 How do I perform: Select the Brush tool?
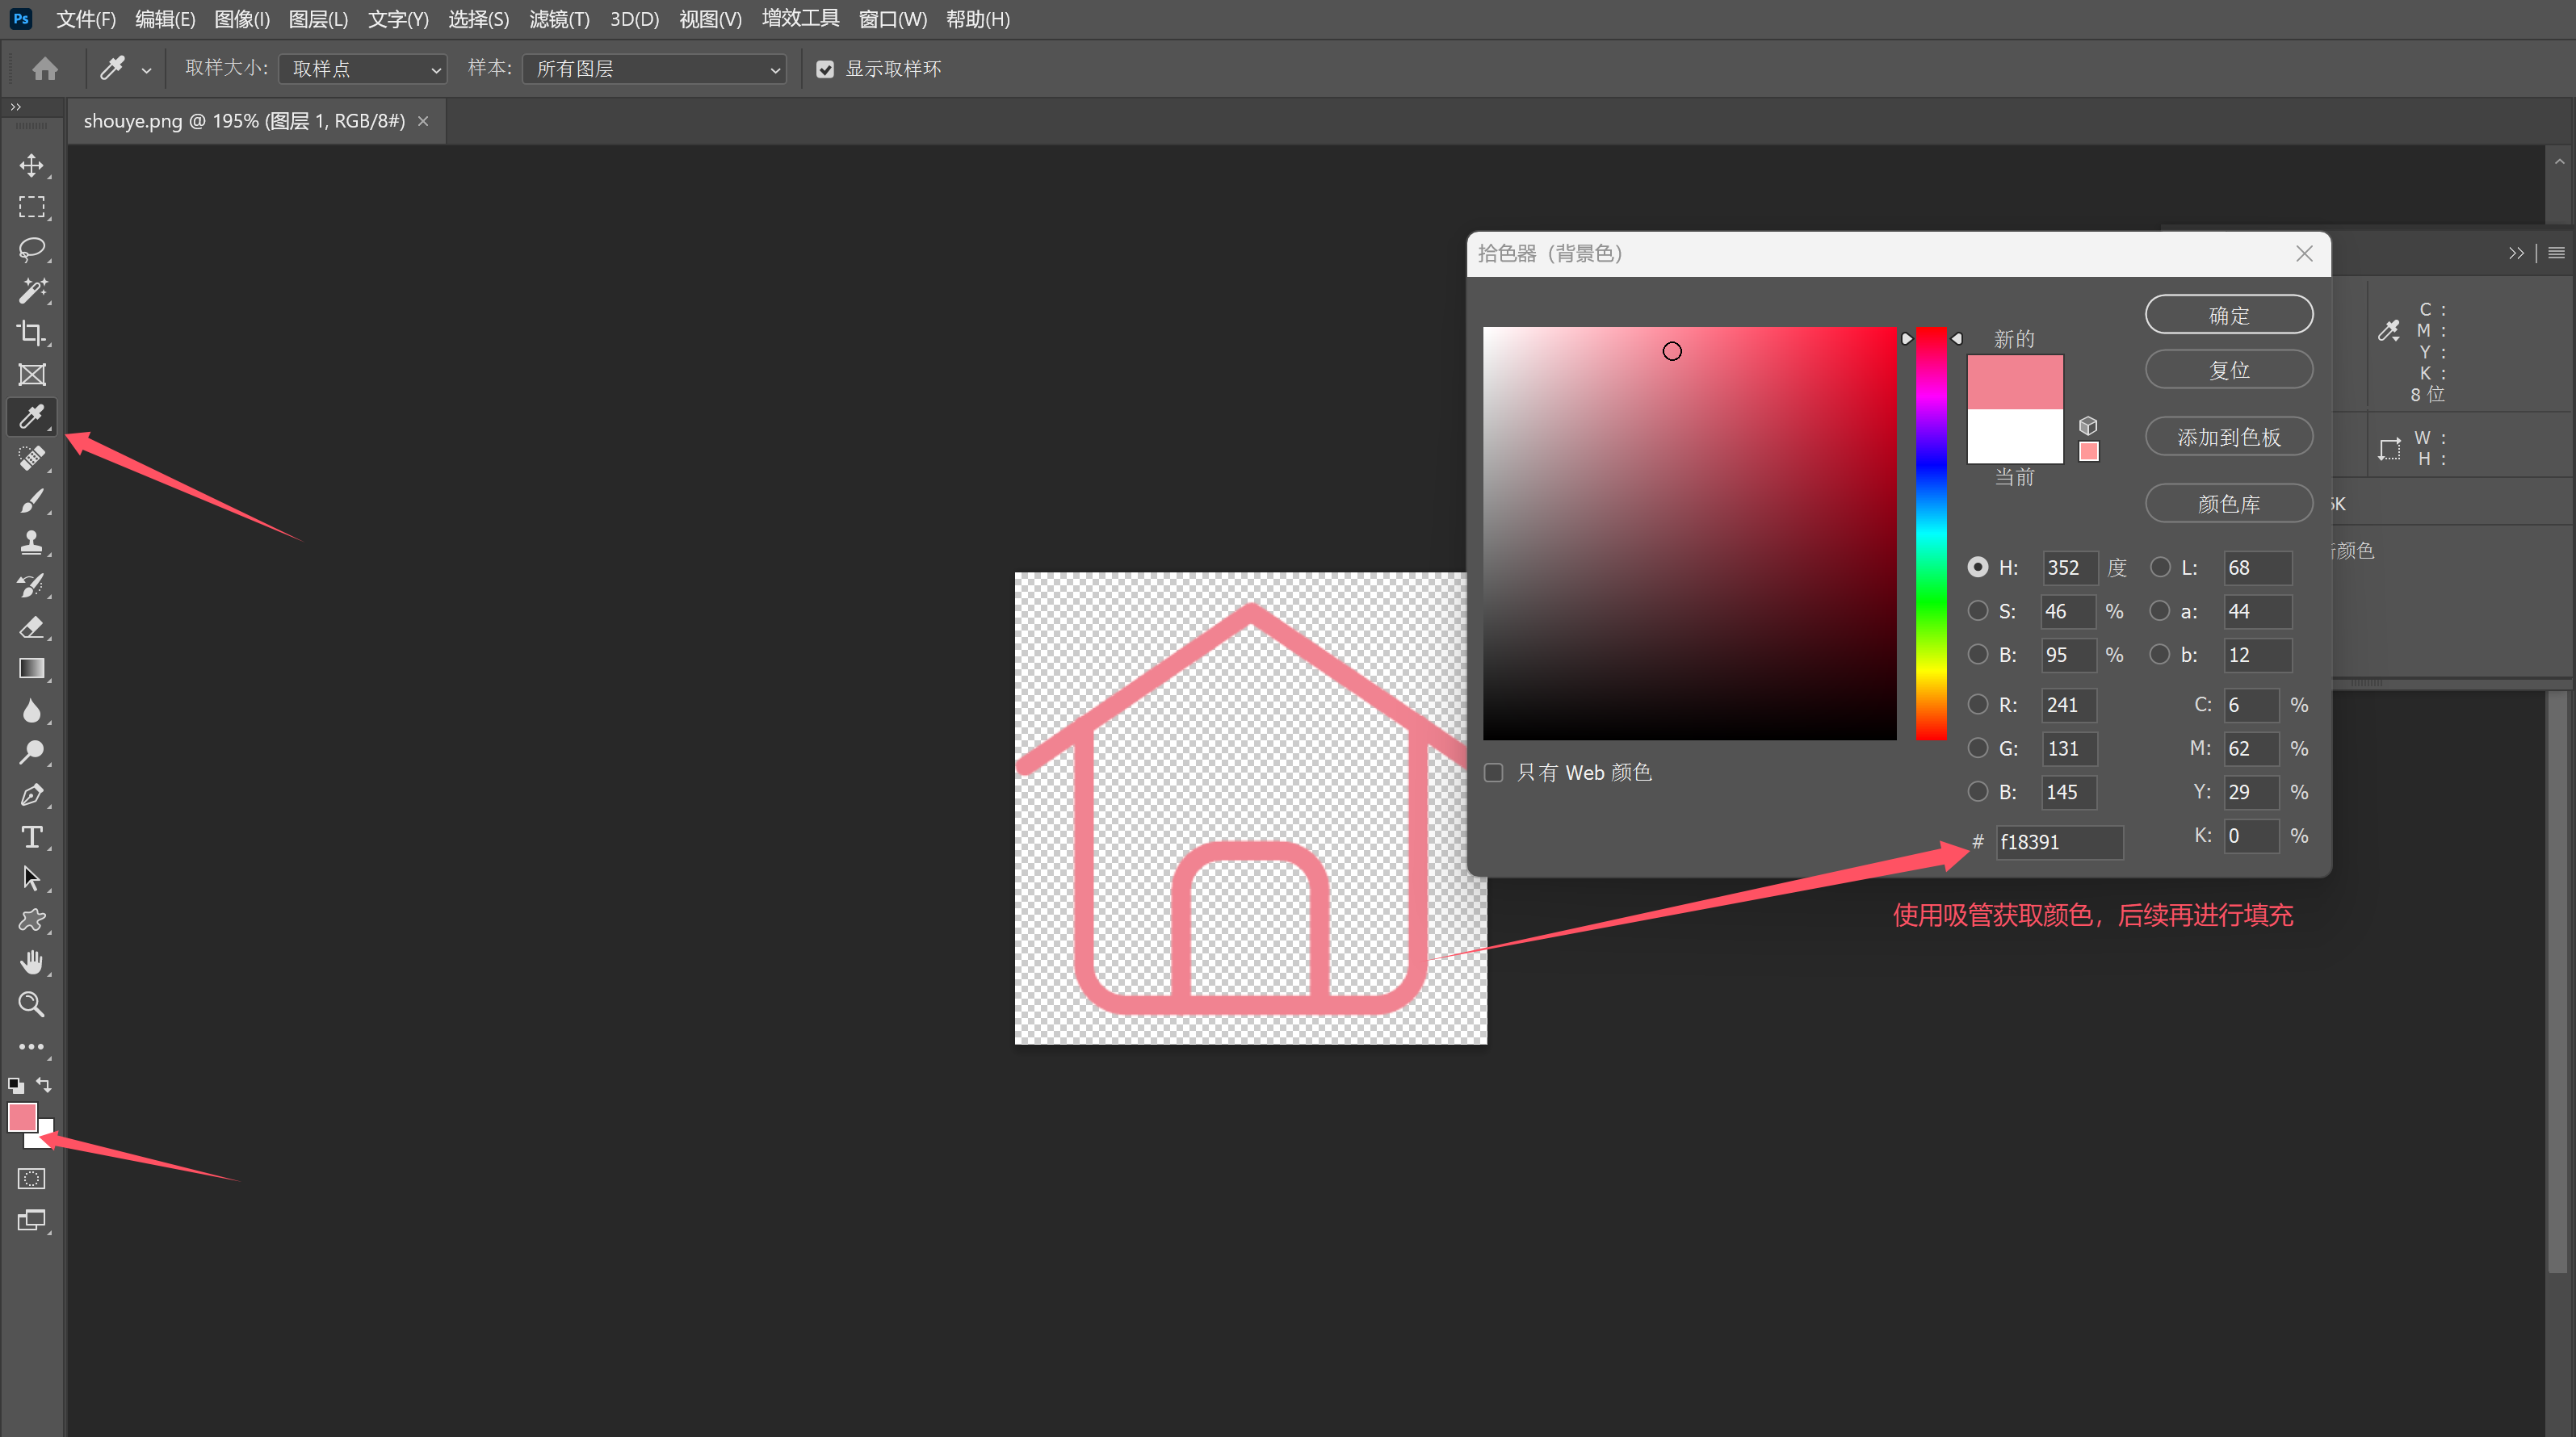click(x=31, y=501)
